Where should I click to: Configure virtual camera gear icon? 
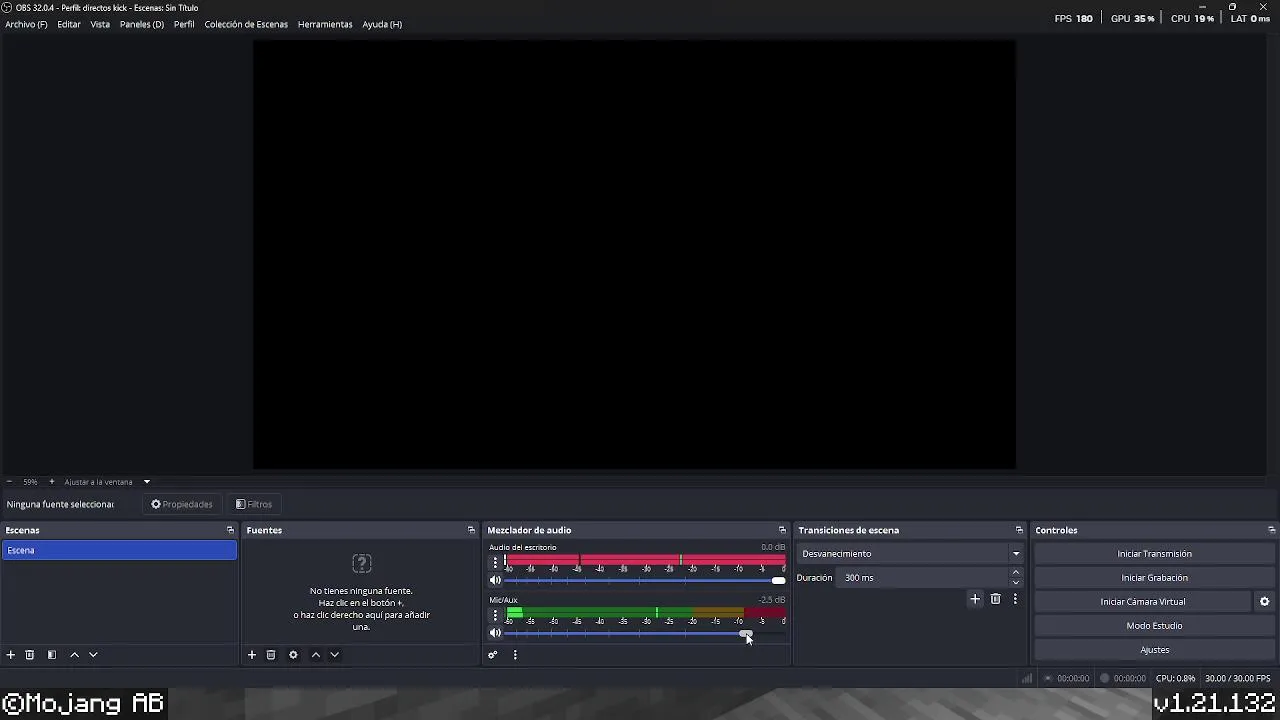[1264, 602]
